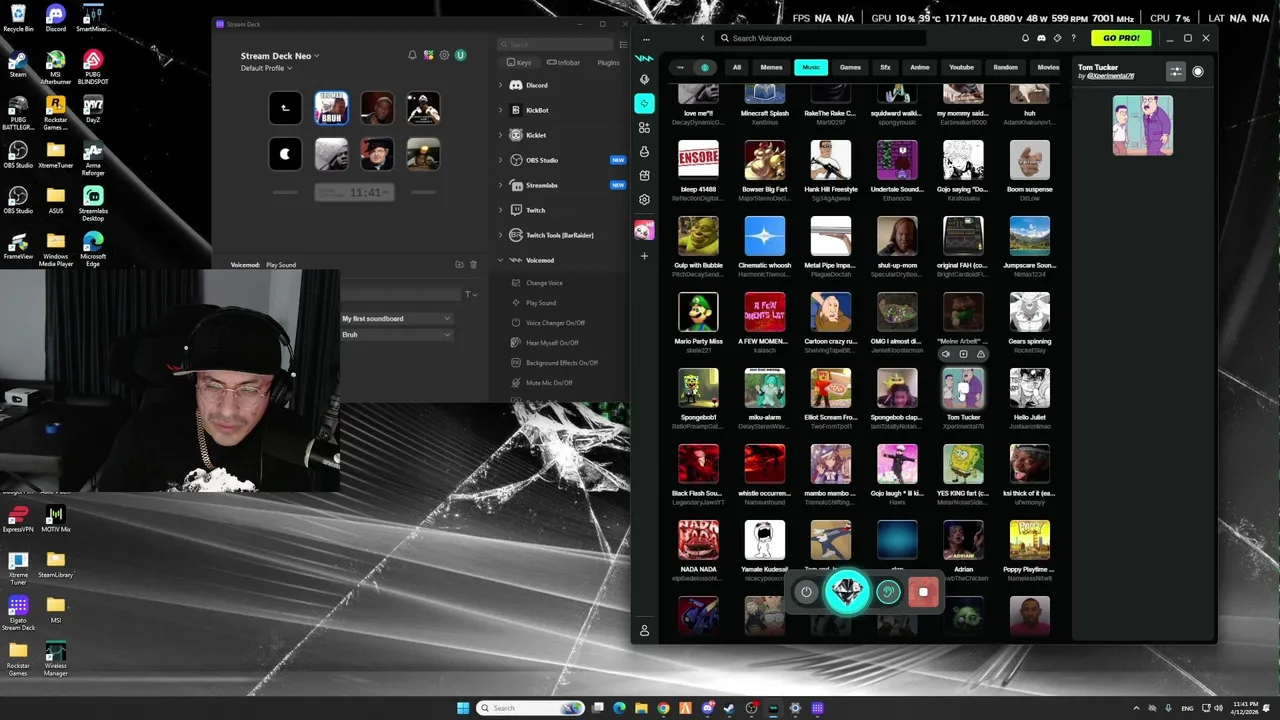Click the Windows Start button
The width and height of the screenshot is (1280, 720).
pos(463,708)
